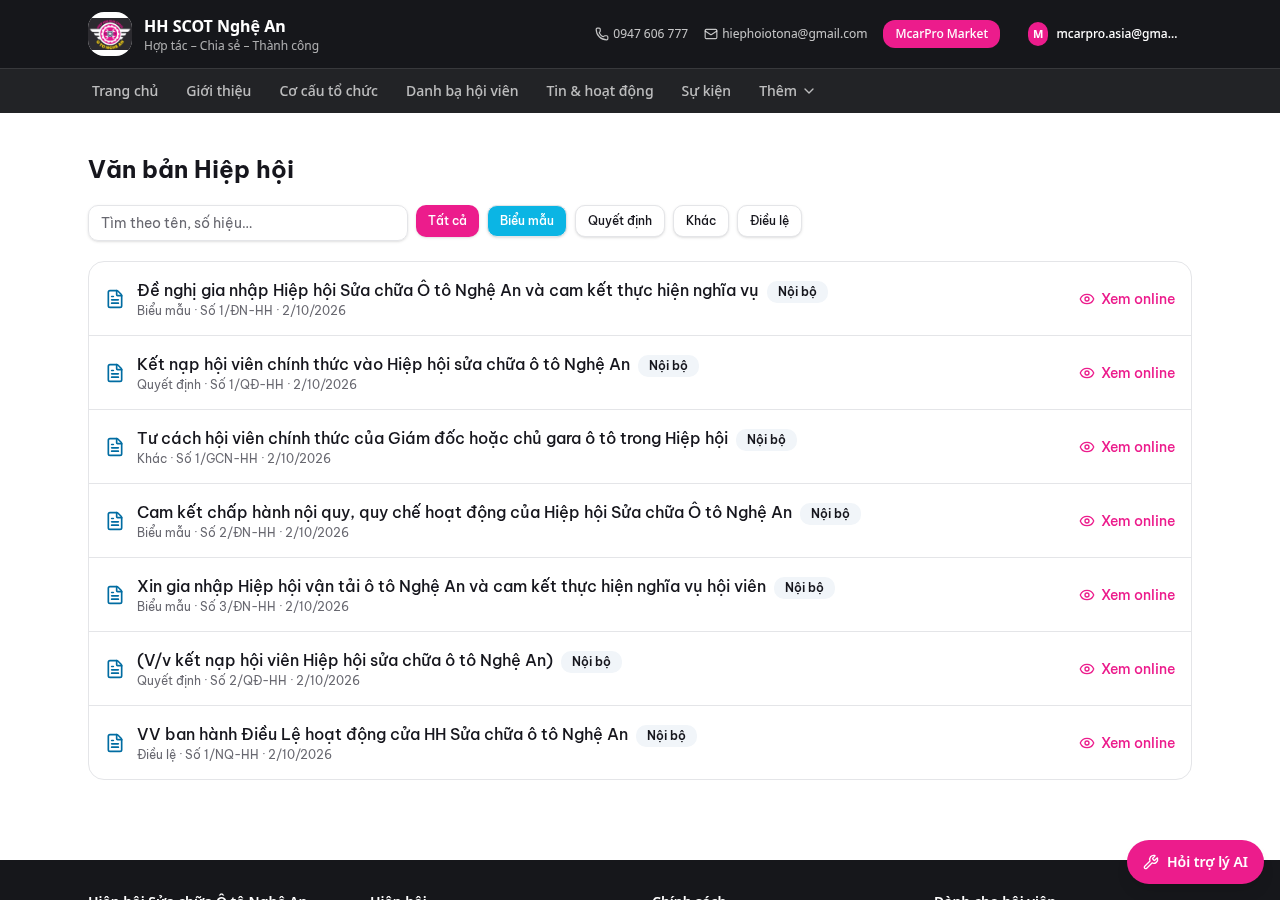This screenshot has width=1280, height=900.
Task: Click the eye icon for Đề nghị gia nhập row
Action: pos(1087,299)
